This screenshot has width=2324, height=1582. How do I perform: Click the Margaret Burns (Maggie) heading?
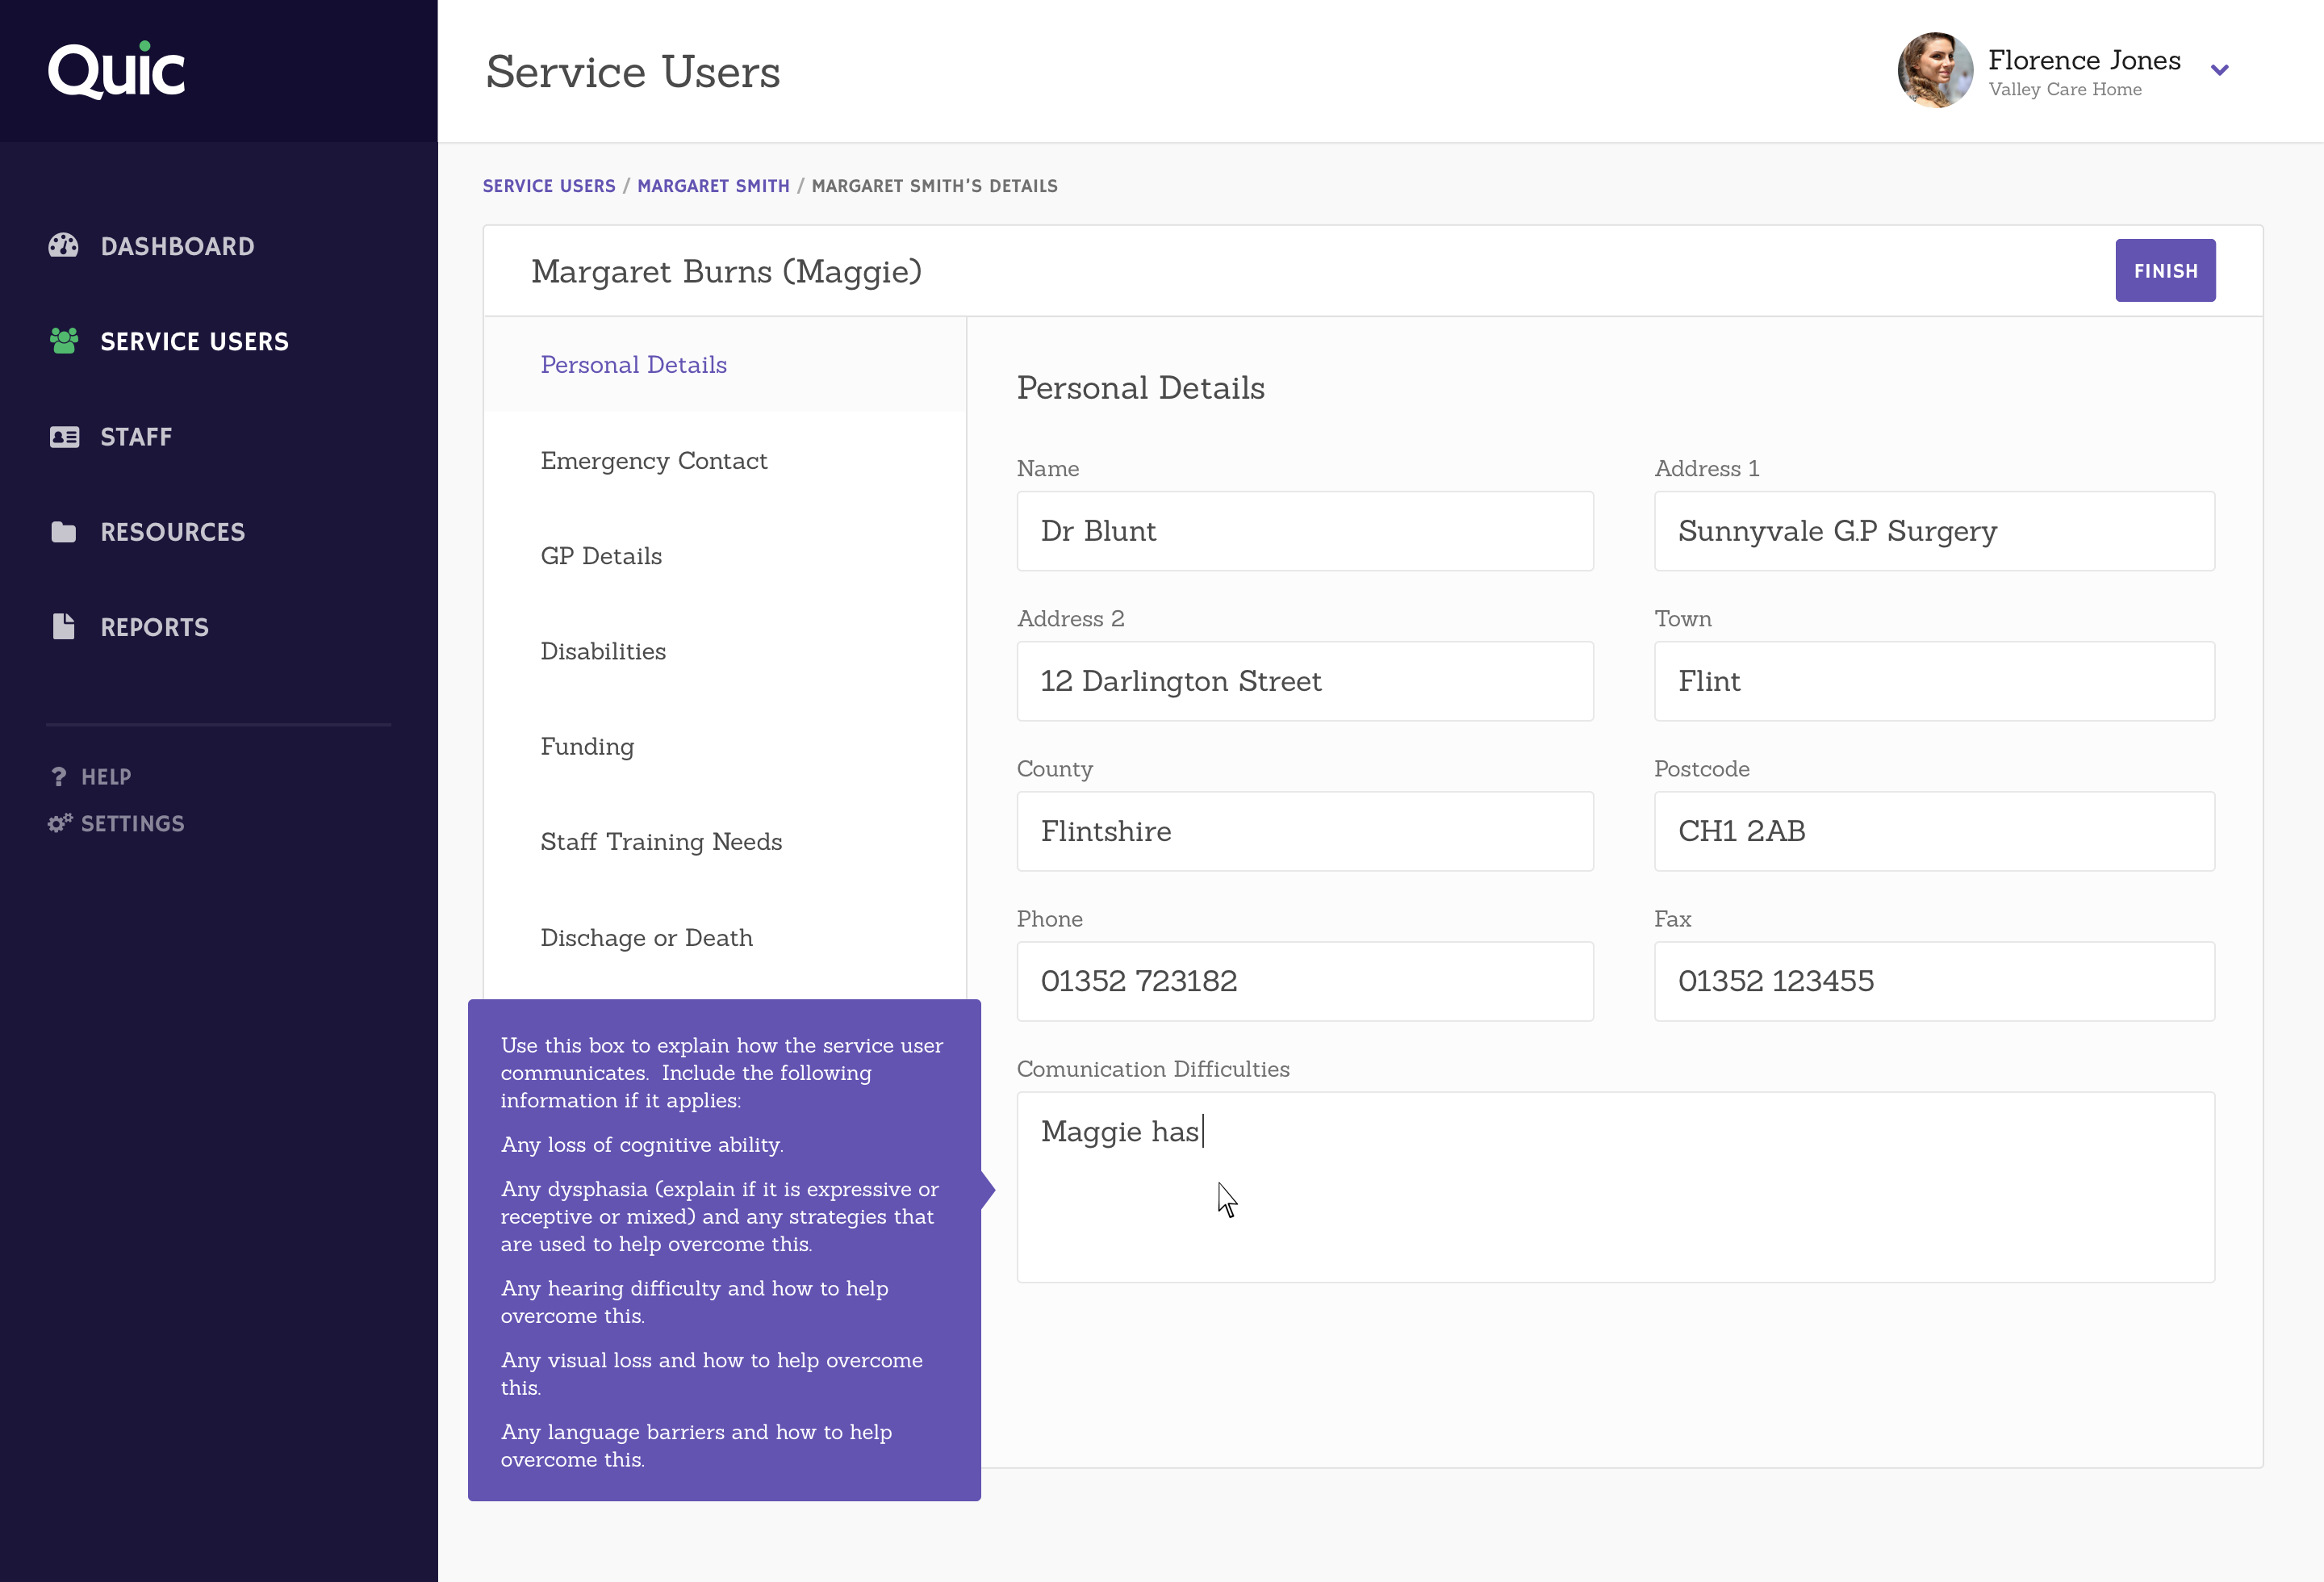click(726, 271)
